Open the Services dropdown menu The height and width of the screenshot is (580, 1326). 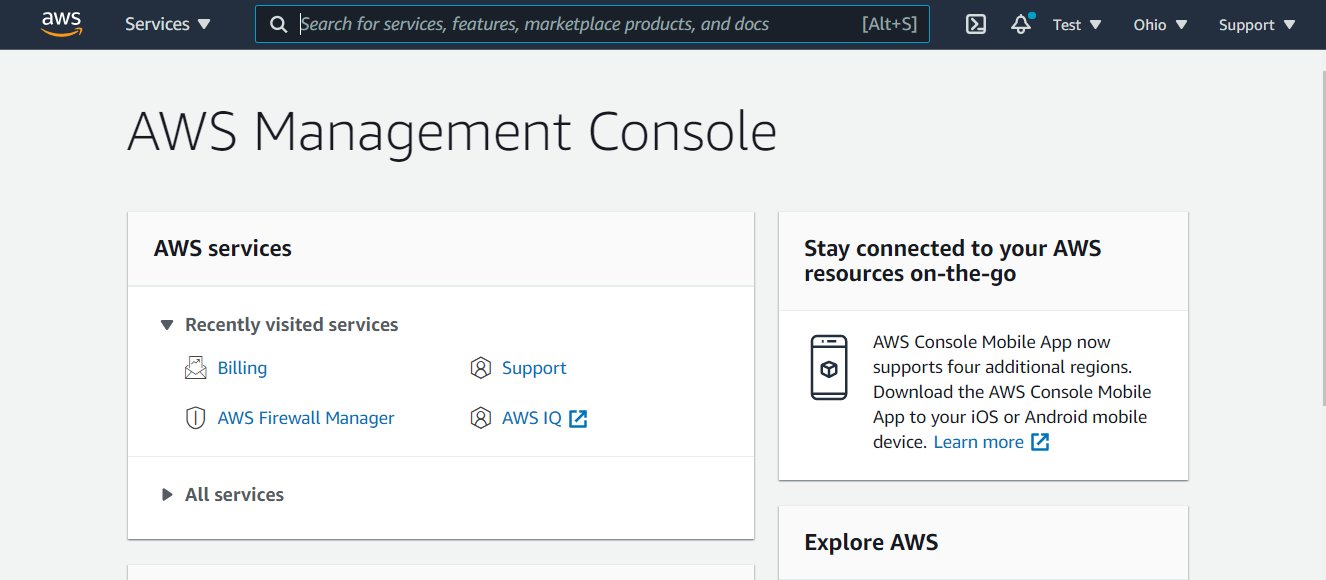[168, 25]
